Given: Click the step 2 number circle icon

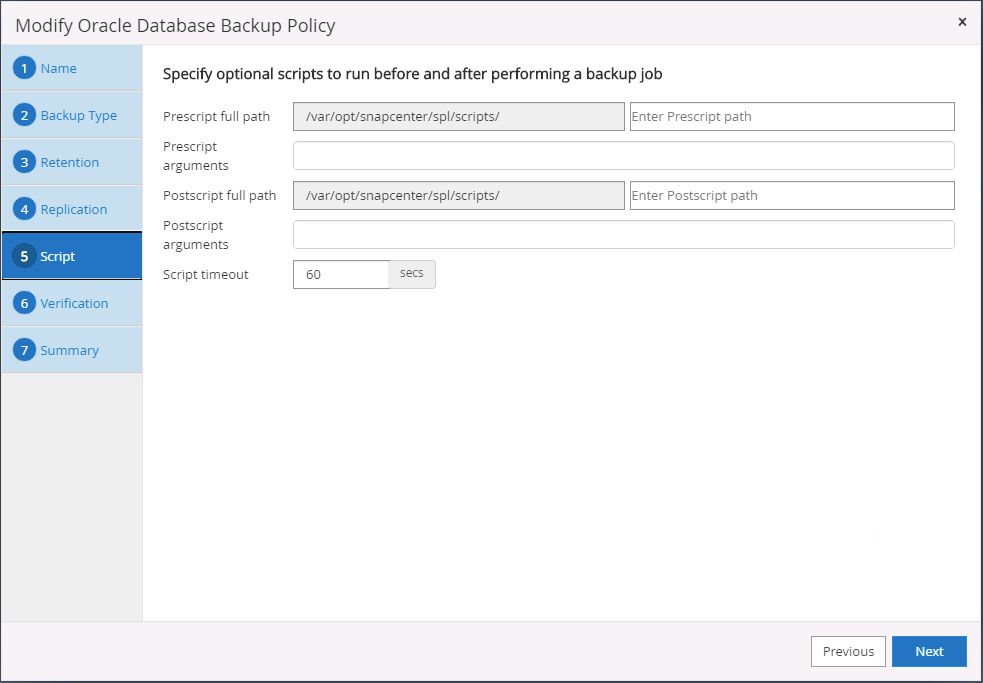Looking at the screenshot, I should 24,116.
